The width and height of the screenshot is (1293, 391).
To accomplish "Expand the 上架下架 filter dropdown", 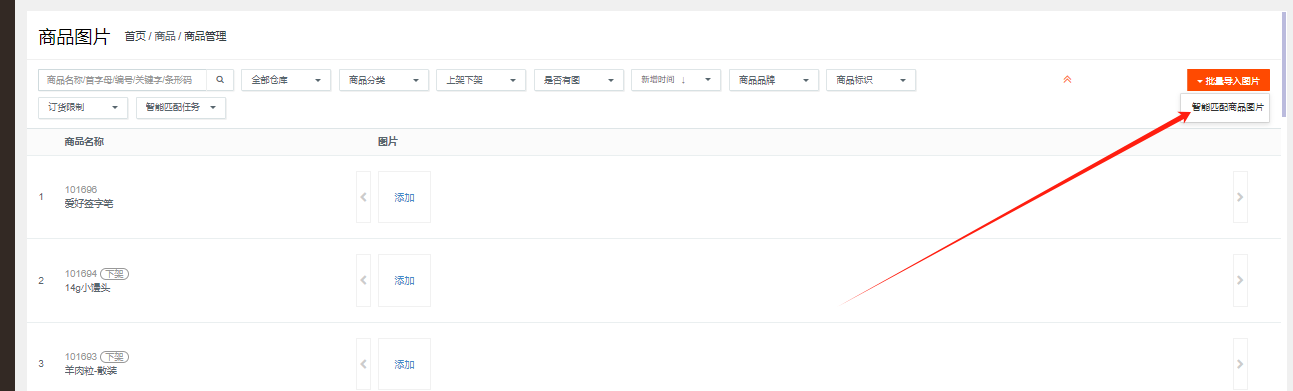I will click(481, 80).
